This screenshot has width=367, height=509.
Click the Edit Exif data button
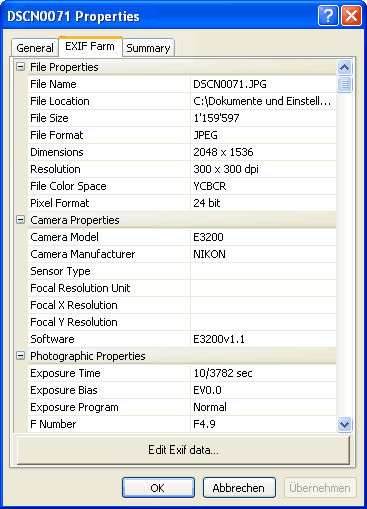coord(183,450)
